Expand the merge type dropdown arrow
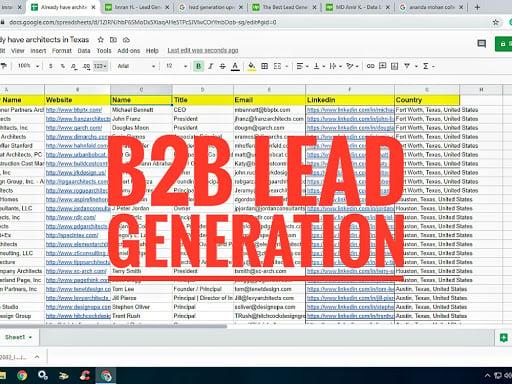The height and width of the screenshot is (384, 512). click(x=287, y=66)
